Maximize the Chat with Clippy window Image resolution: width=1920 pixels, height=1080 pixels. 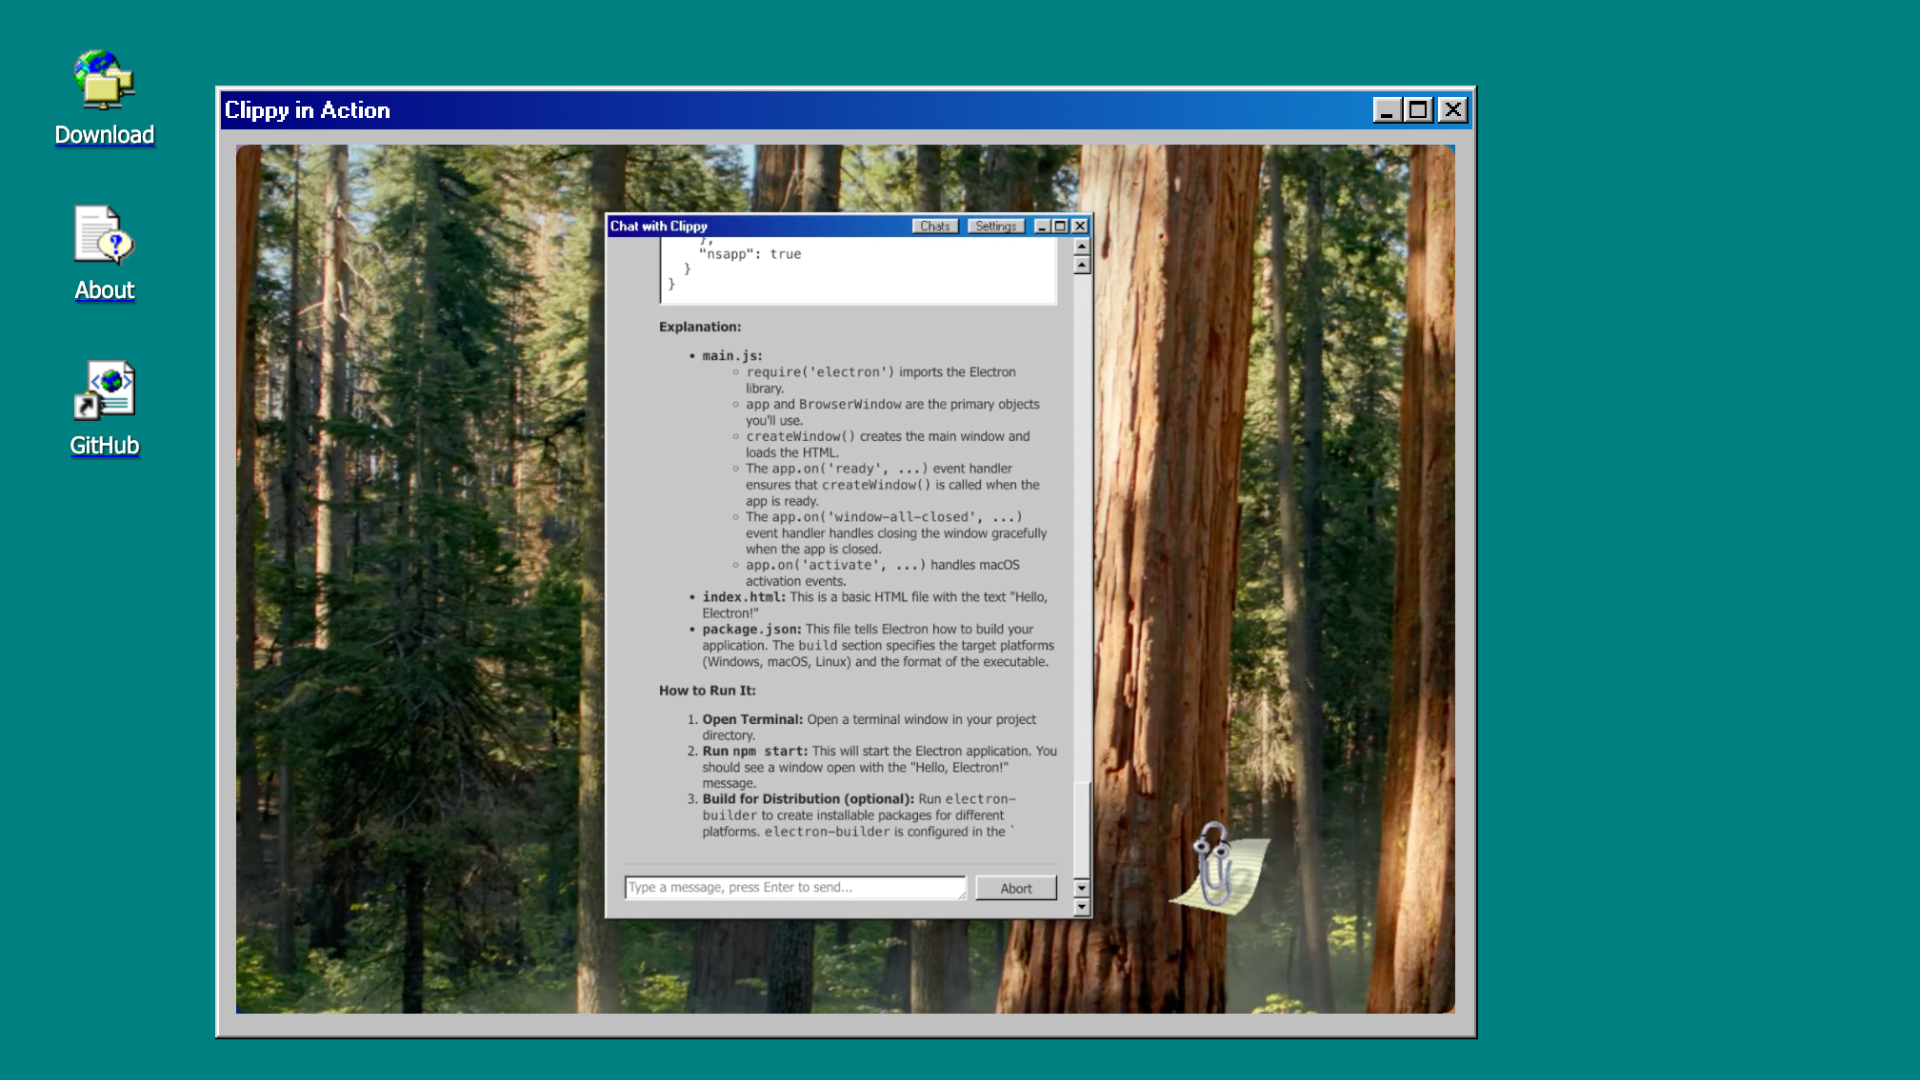(1061, 226)
